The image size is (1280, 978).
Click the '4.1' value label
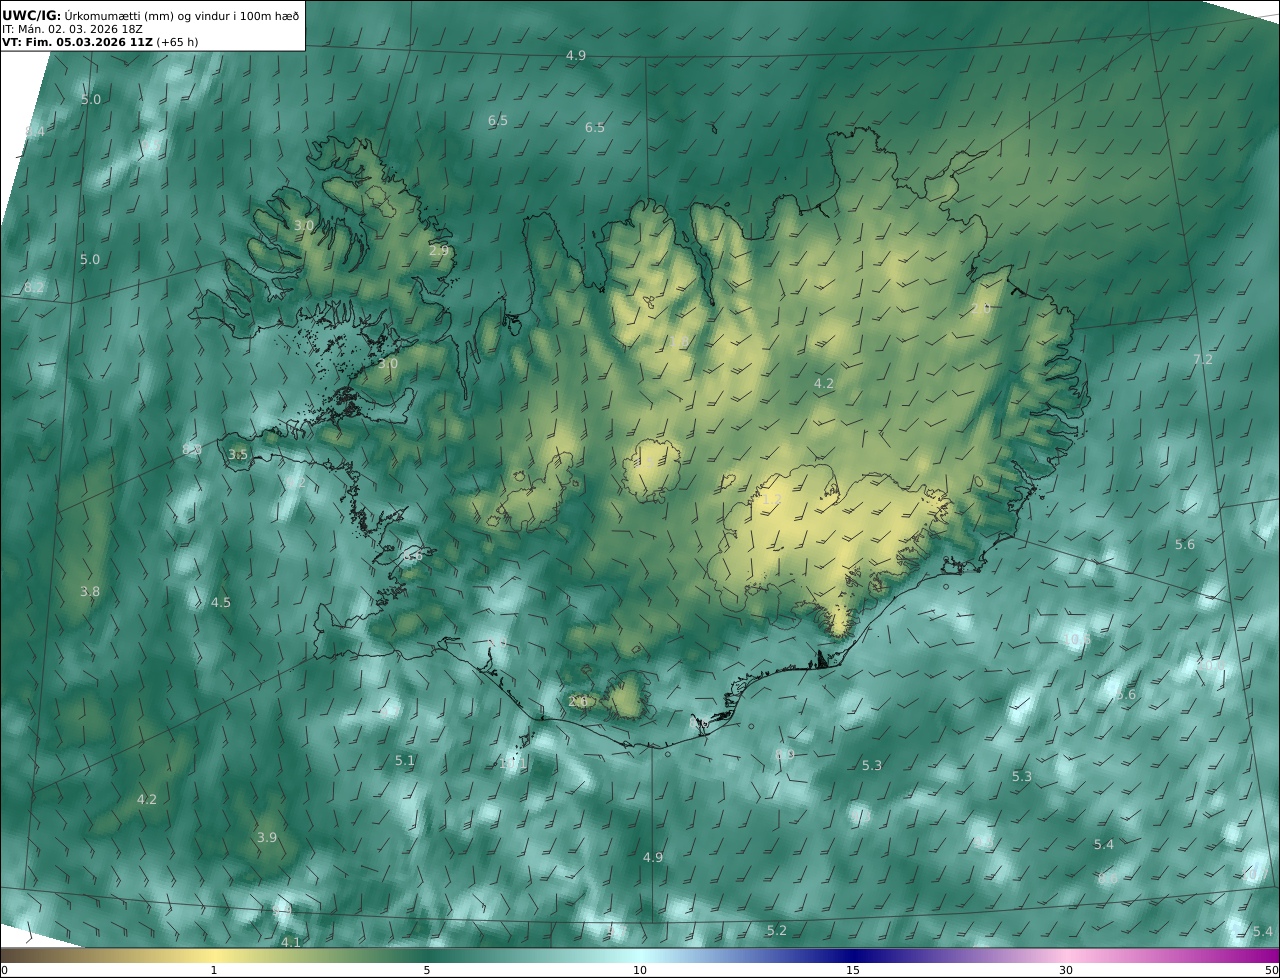coord(290,942)
